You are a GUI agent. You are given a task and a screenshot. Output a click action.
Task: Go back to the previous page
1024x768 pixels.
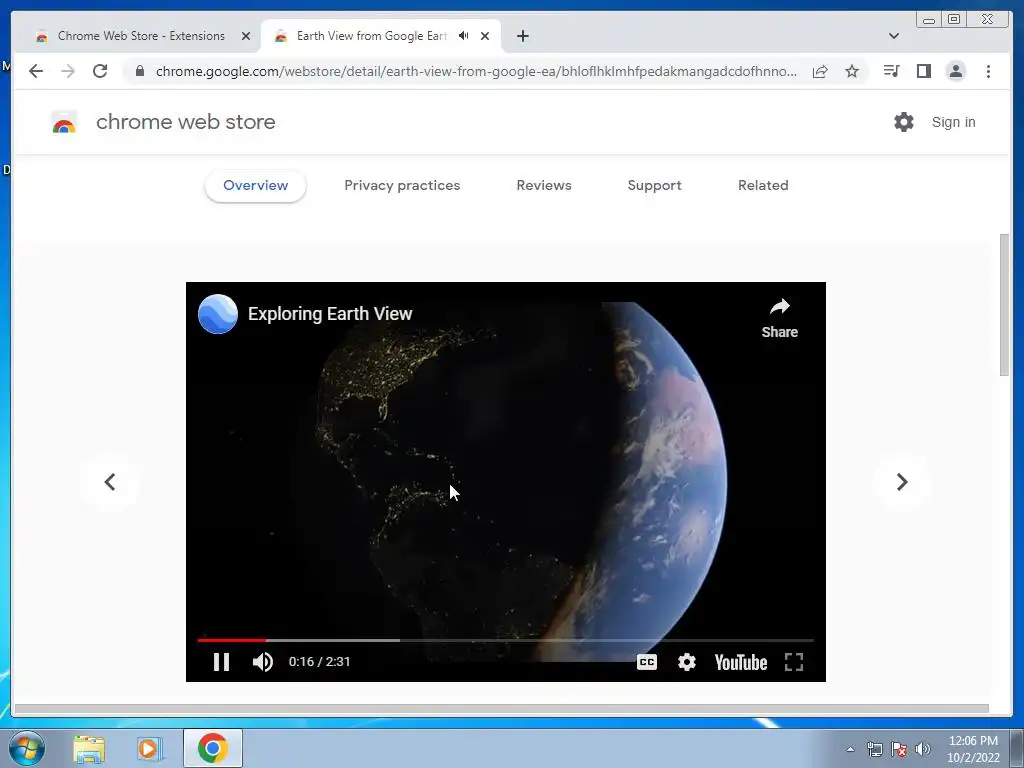36,71
